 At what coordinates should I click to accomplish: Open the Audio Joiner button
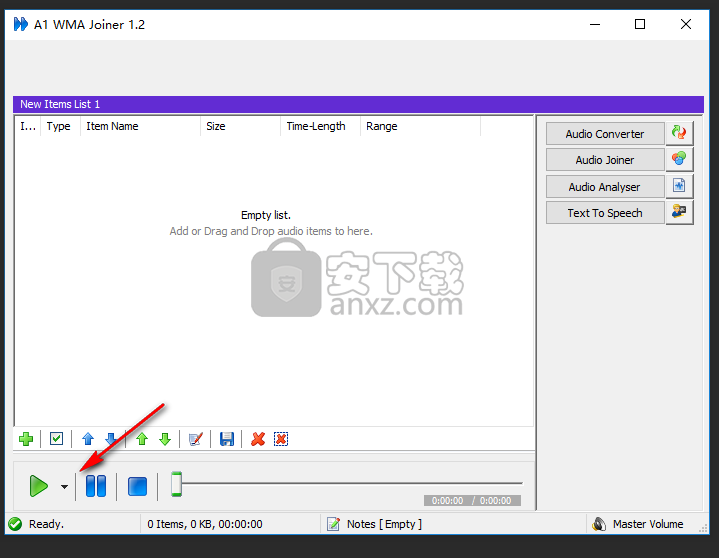[x=605, y=160]
